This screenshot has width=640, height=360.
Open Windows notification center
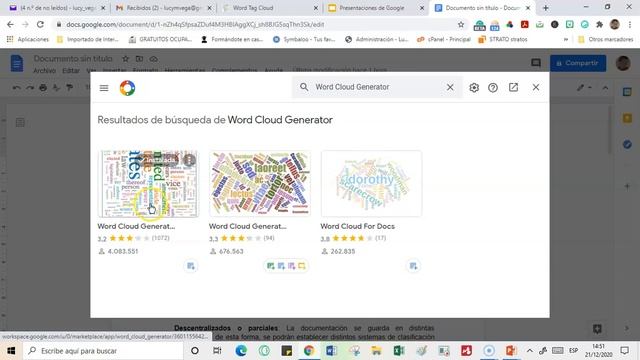tap(624, 351)
